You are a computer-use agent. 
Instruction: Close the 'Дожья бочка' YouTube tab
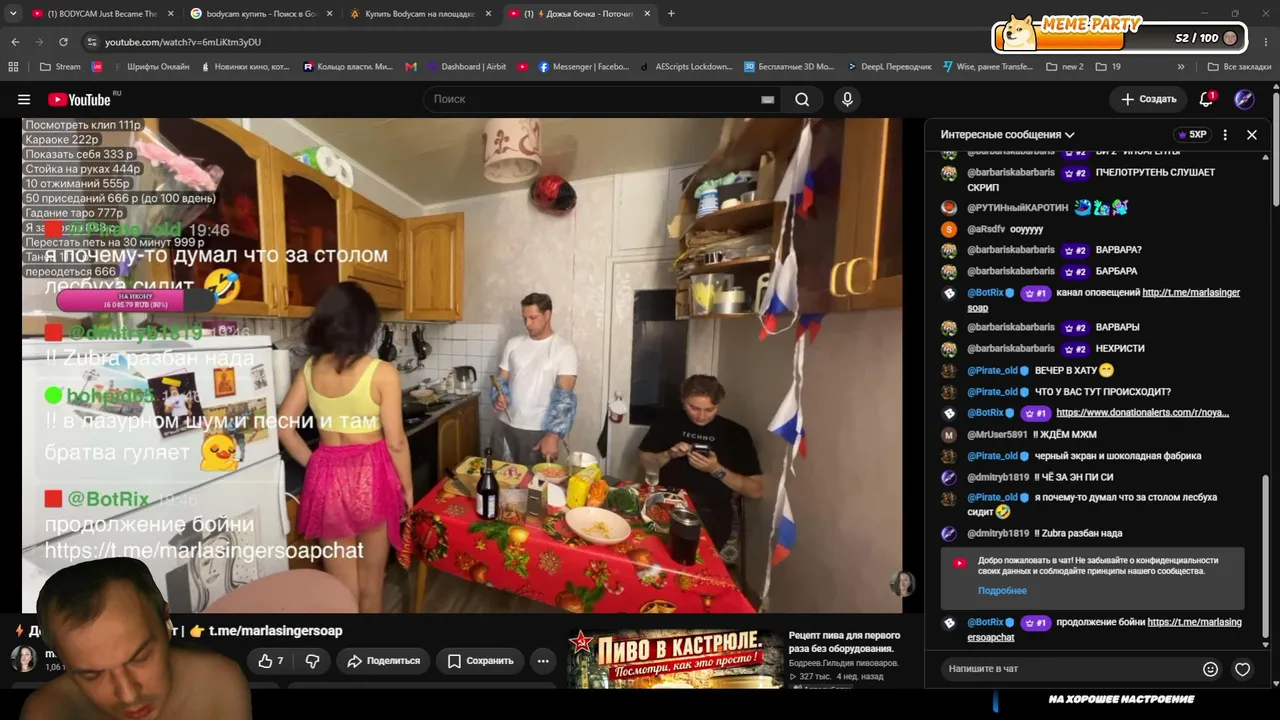[x=648, y=14]
